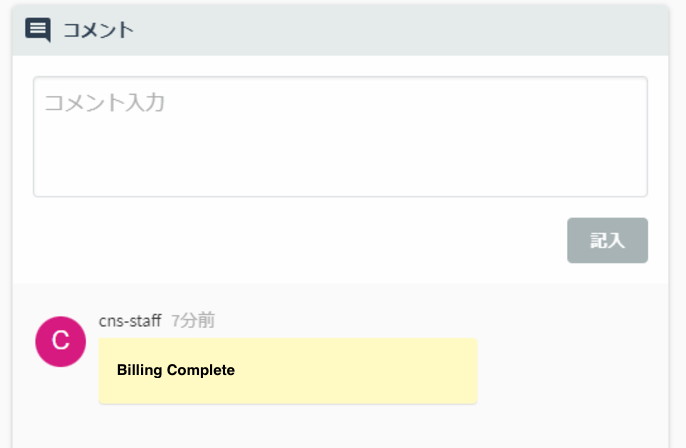Click the 7分前 timestamp
This screenshot has height=448, width=686.
click(193, 321)
